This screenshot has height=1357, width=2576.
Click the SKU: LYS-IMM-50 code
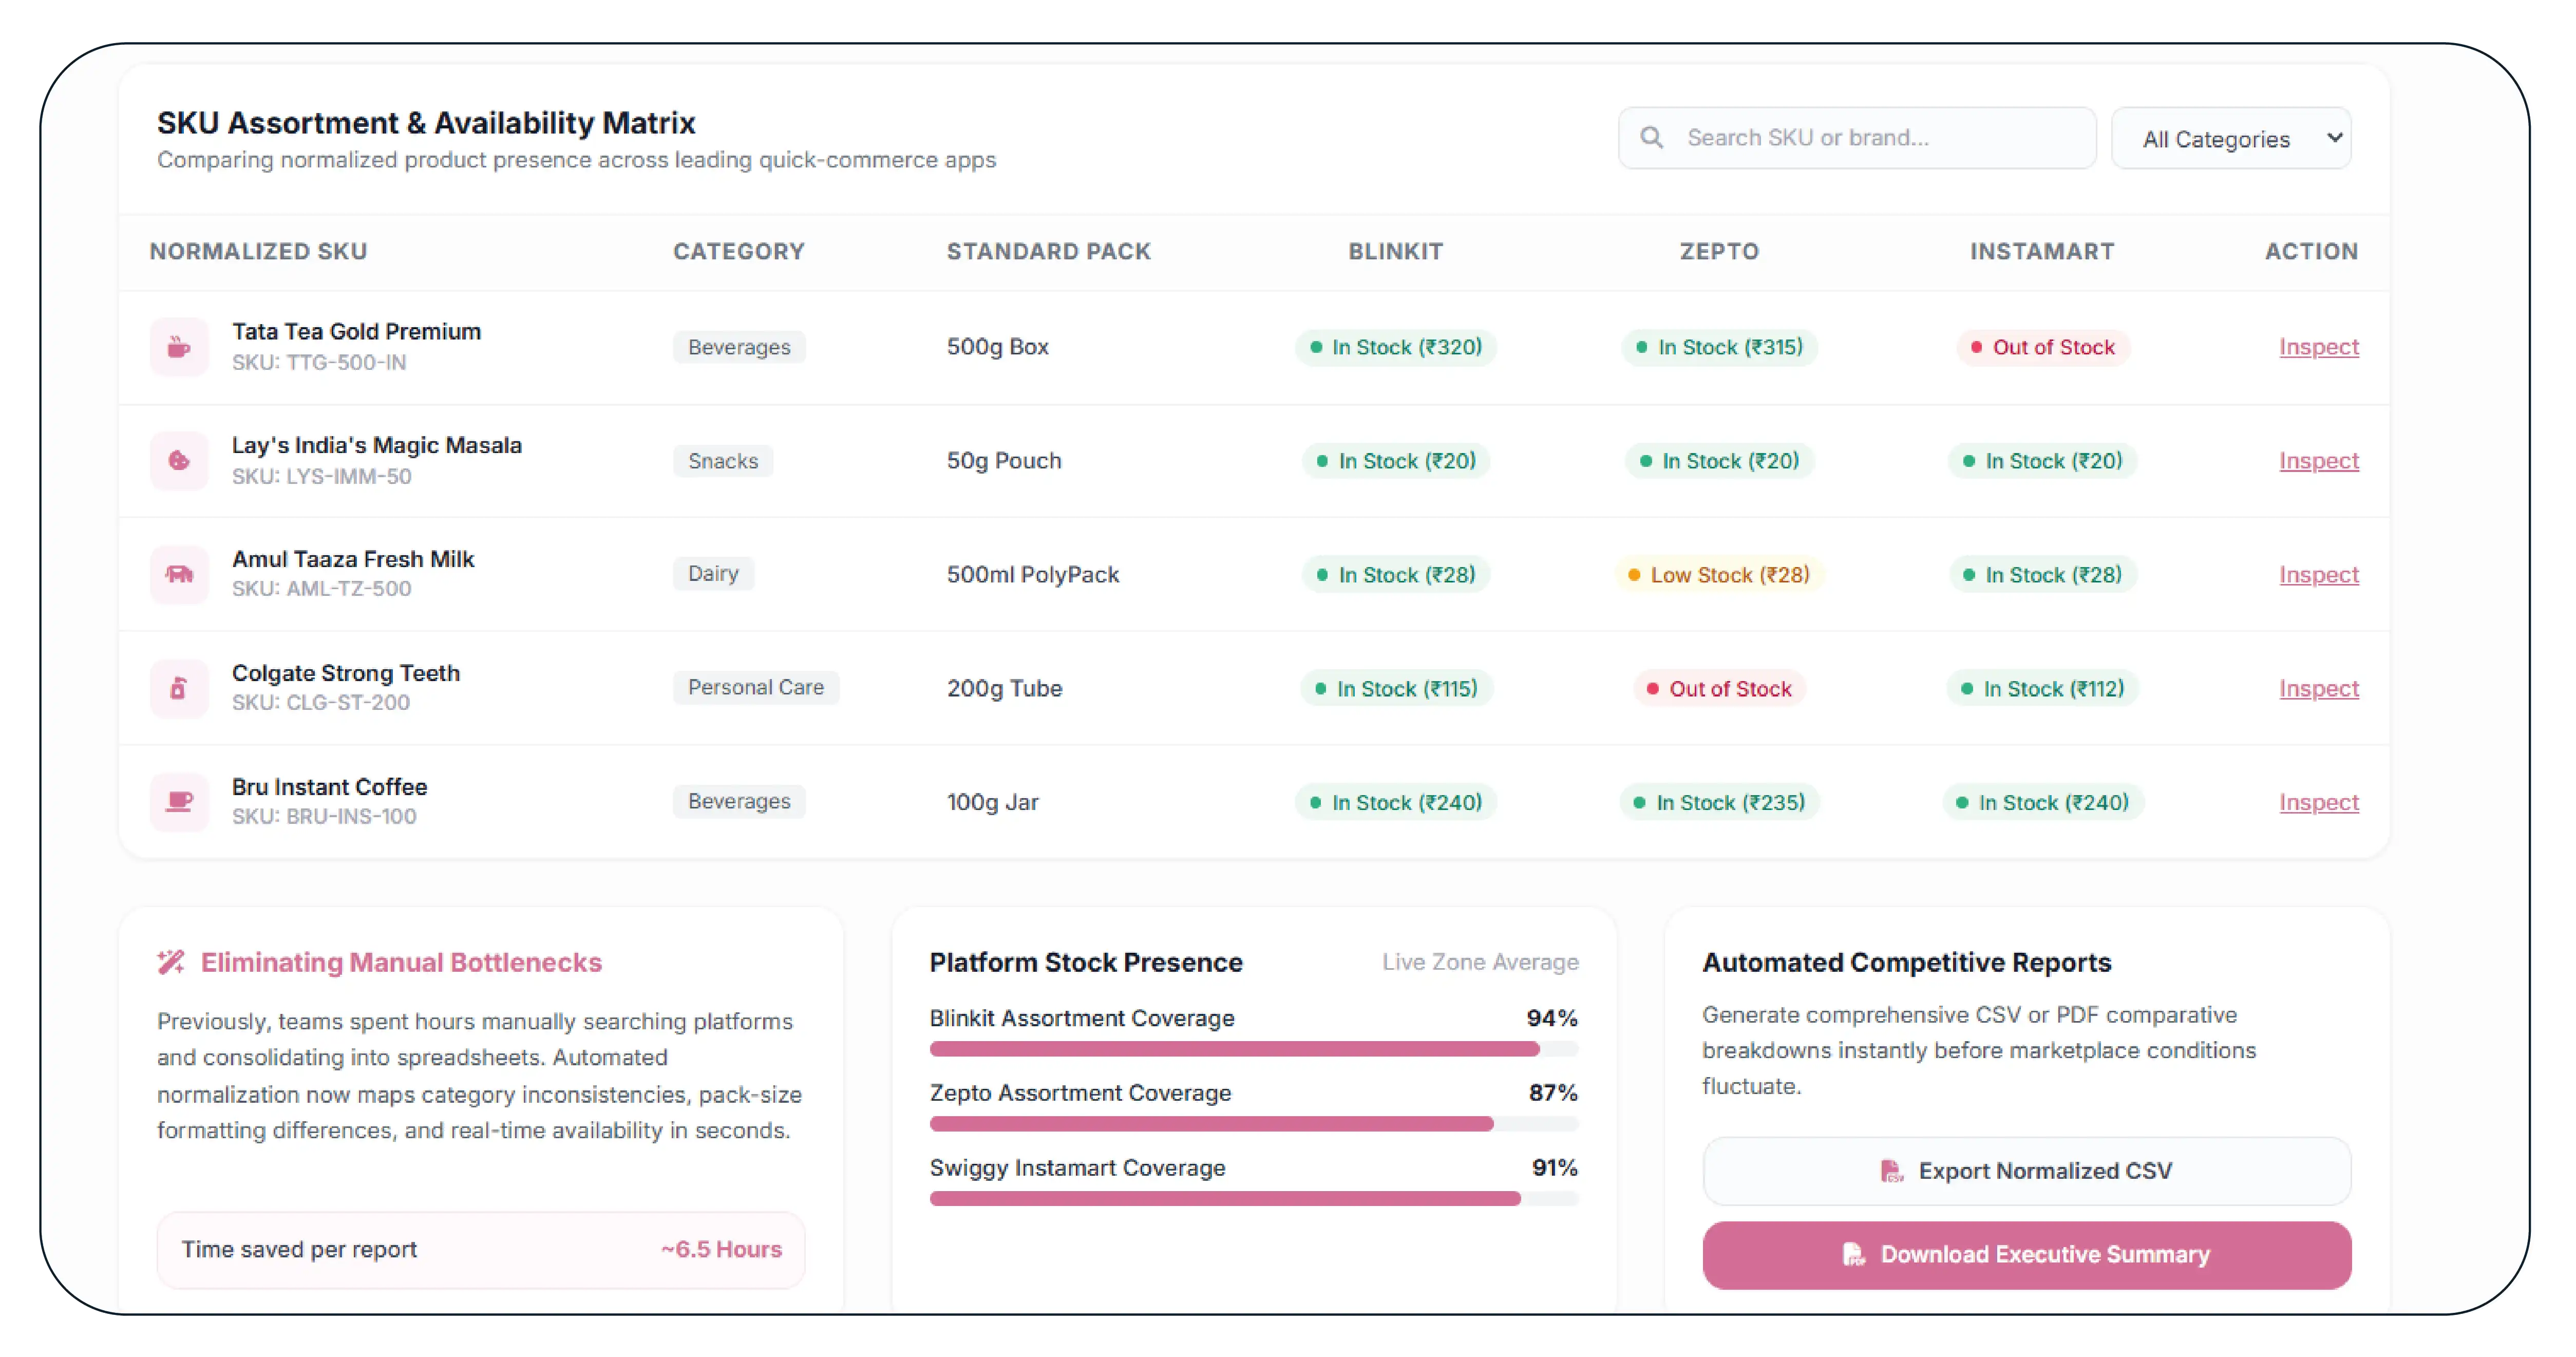coord(322,477)
